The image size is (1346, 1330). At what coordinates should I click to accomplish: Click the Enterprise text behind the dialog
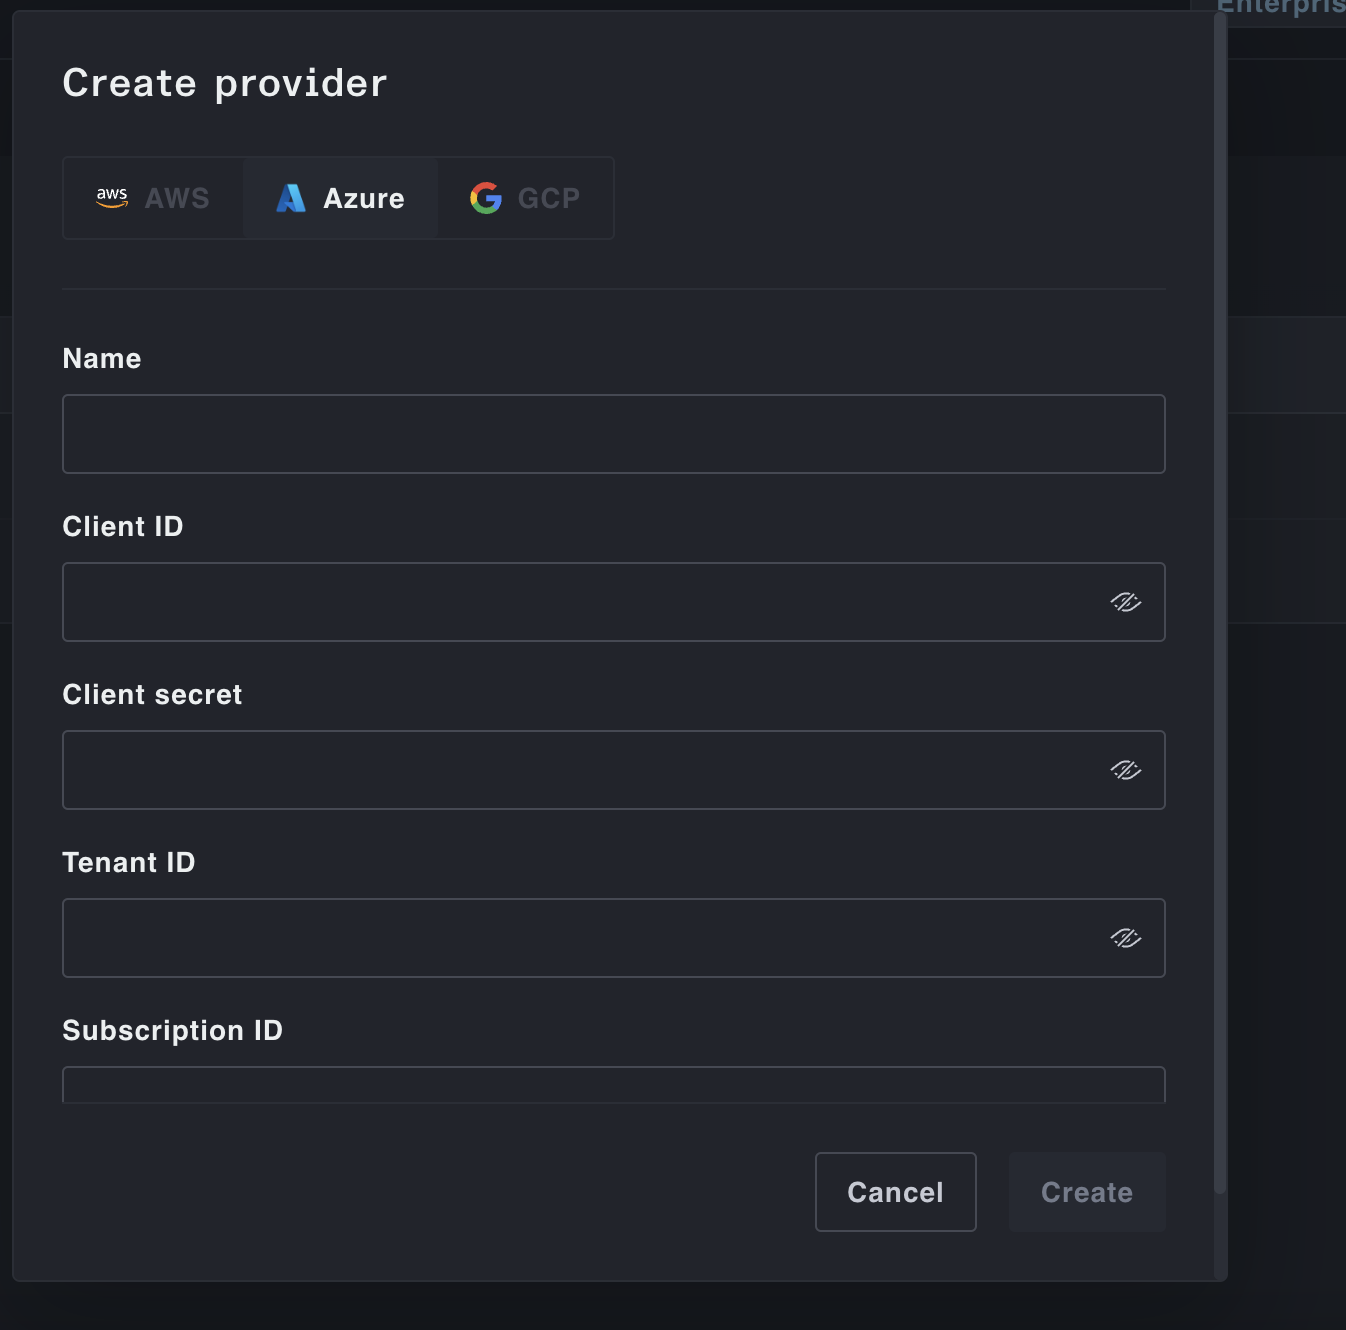click(x=1280, y=8)
